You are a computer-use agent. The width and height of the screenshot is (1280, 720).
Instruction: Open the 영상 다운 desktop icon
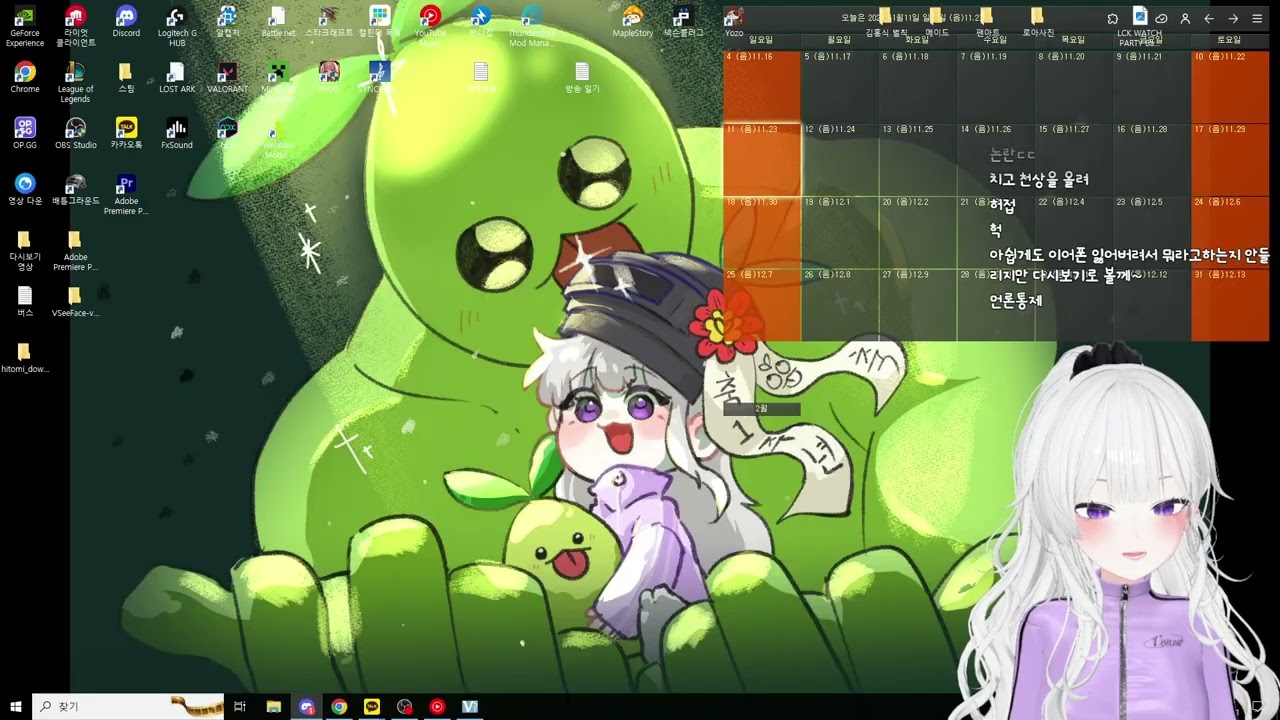(x=25, y=190)
